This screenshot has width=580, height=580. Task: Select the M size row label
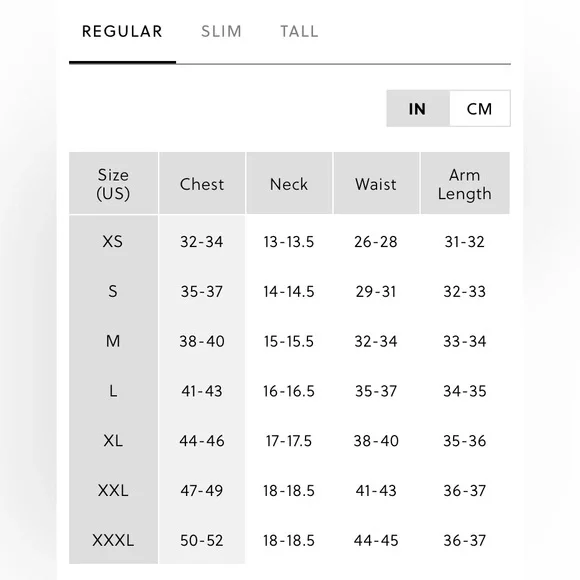(113, 341)
